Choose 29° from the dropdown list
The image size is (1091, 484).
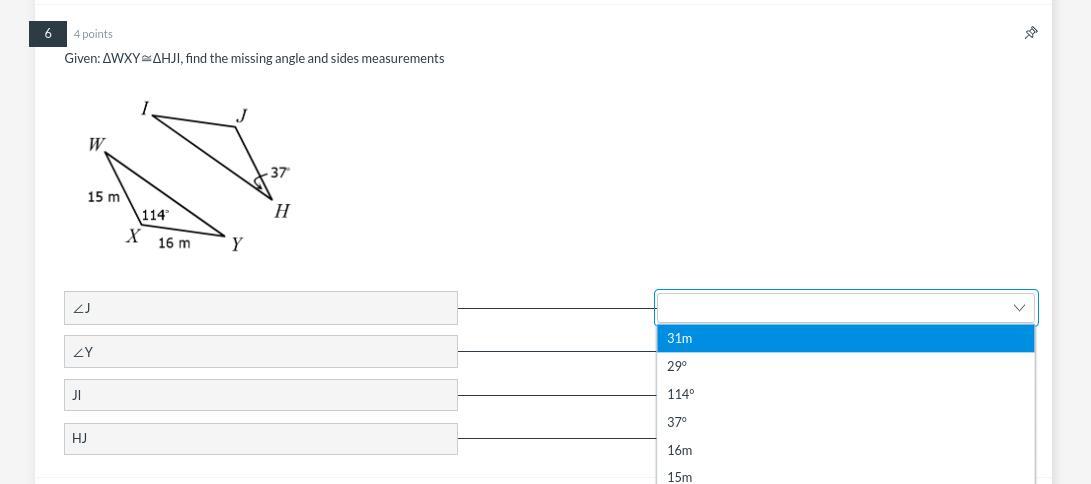(x=845, y=366)
